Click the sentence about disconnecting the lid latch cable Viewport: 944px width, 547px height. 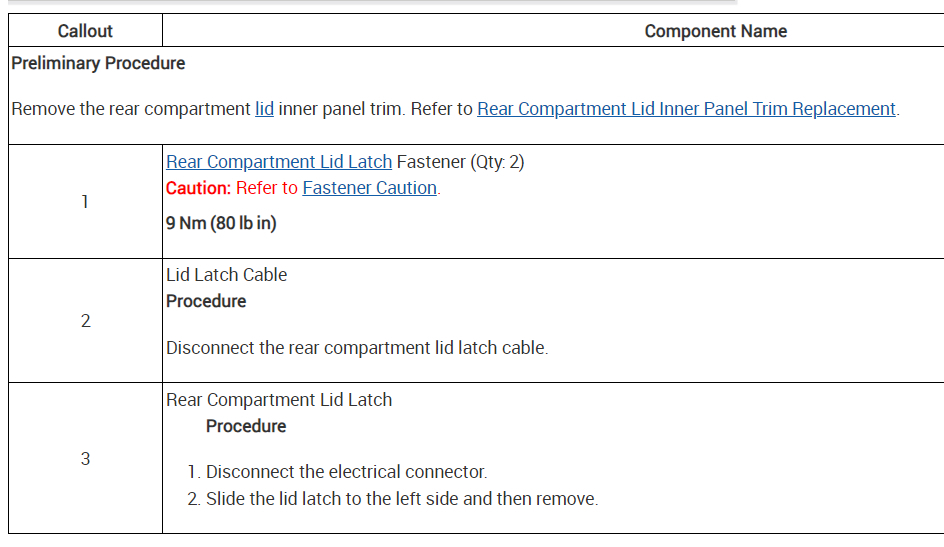click(357, 348)
